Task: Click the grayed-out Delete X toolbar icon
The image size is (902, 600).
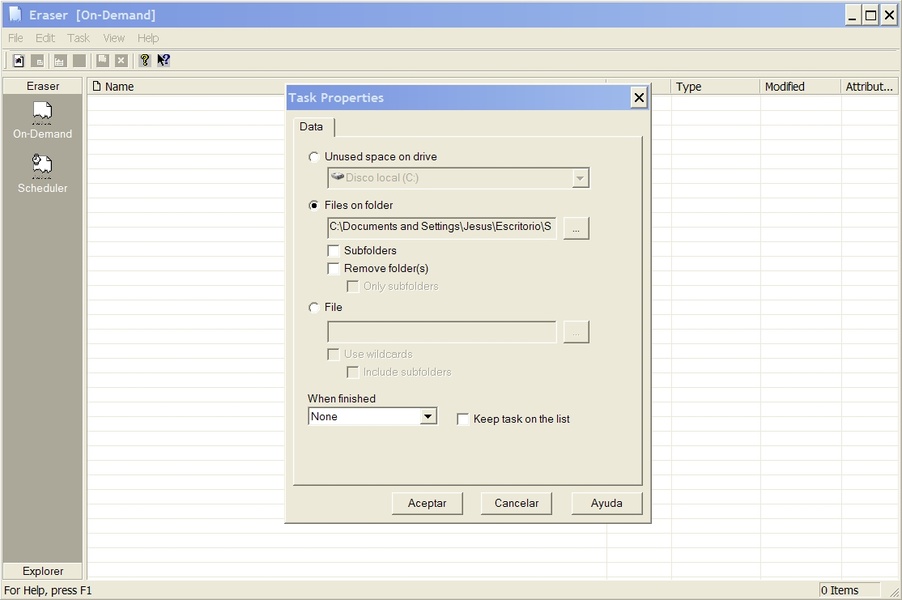Action: pyautogui.click(x=121, y=61)
